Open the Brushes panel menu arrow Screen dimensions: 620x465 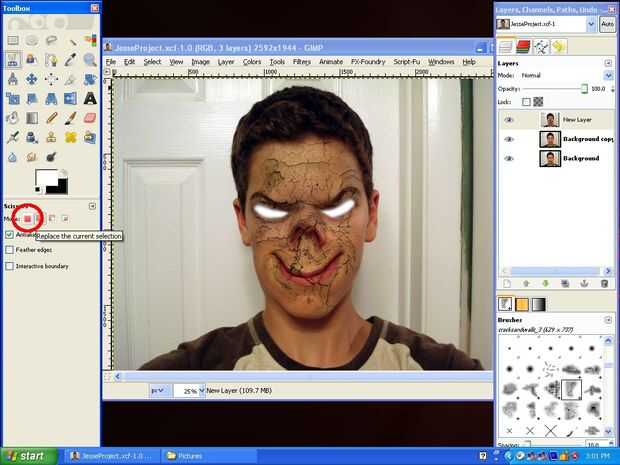pyautogui.click(x=608, y=320)
